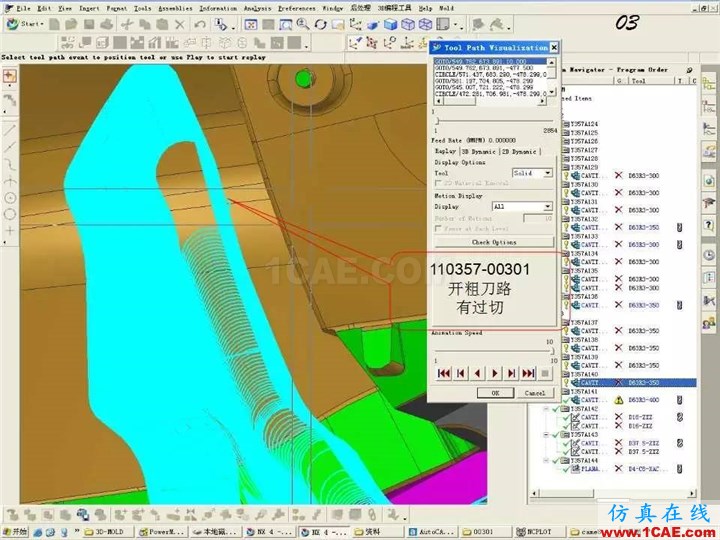Screen dimensions: 720x540
Task: Open the Assemblies menu
Action: point(175,8)
